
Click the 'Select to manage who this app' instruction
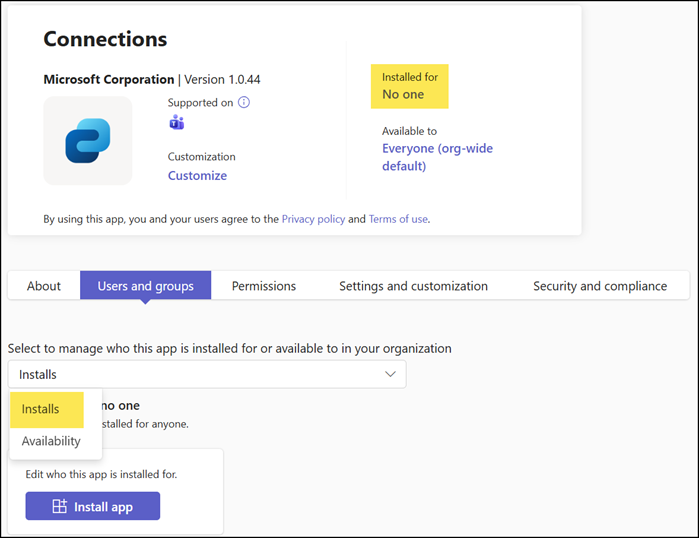coord(229,348)
